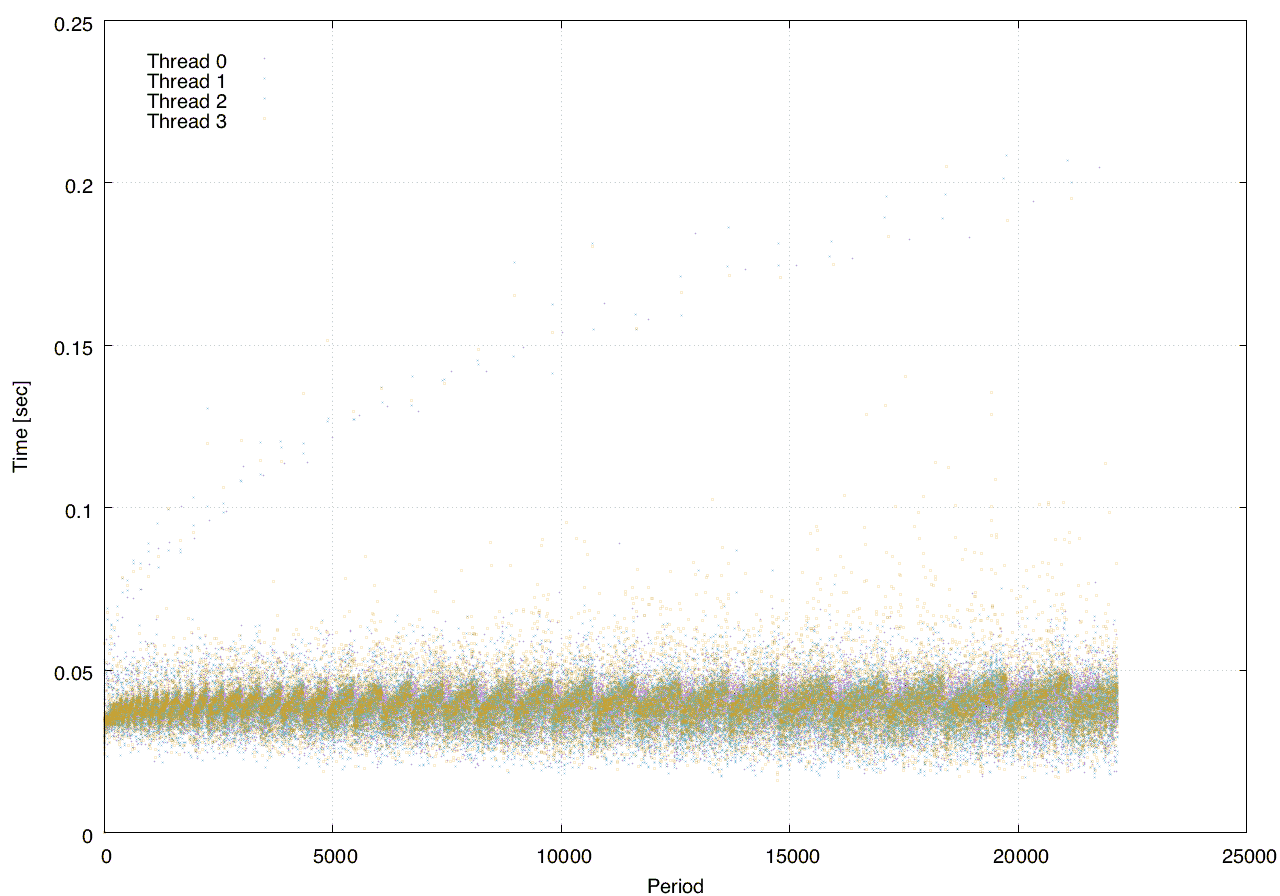This screenshot has width=1280, height=896.
Task: Click the Thread 2 legend label
Action: (x=186, y=101)
